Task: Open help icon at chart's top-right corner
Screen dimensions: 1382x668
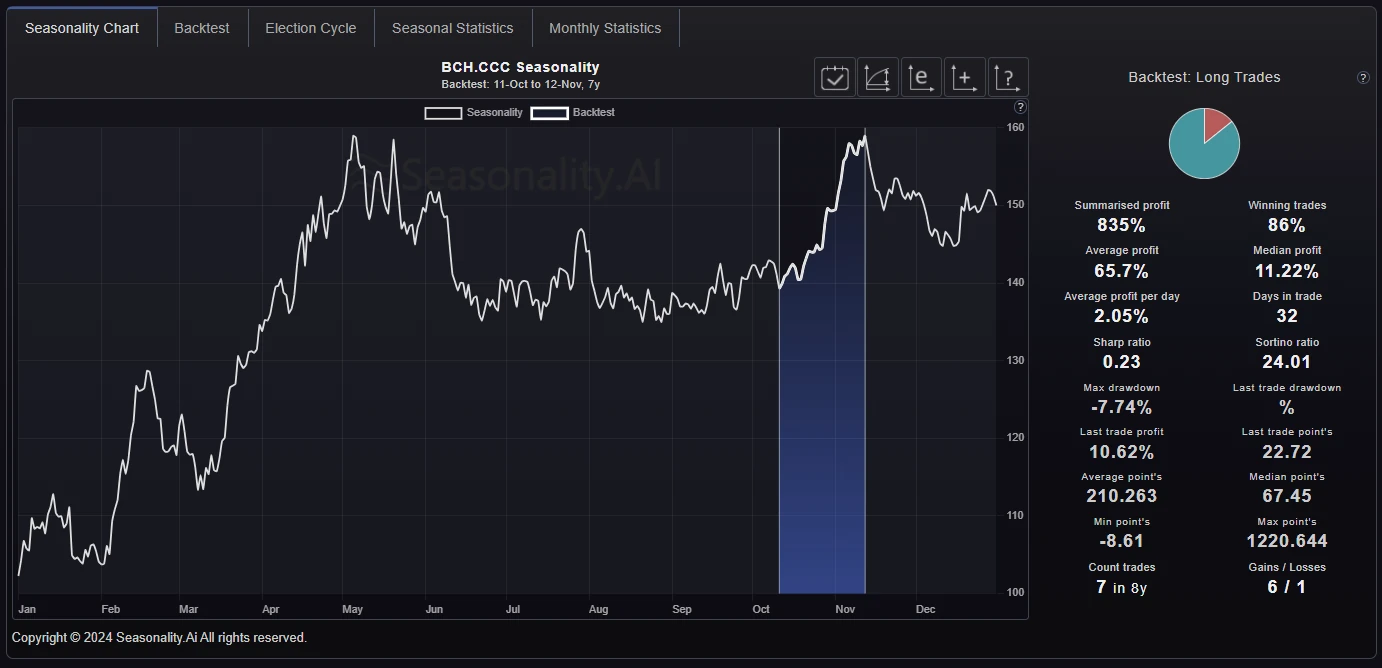Action: point(1020,107)
